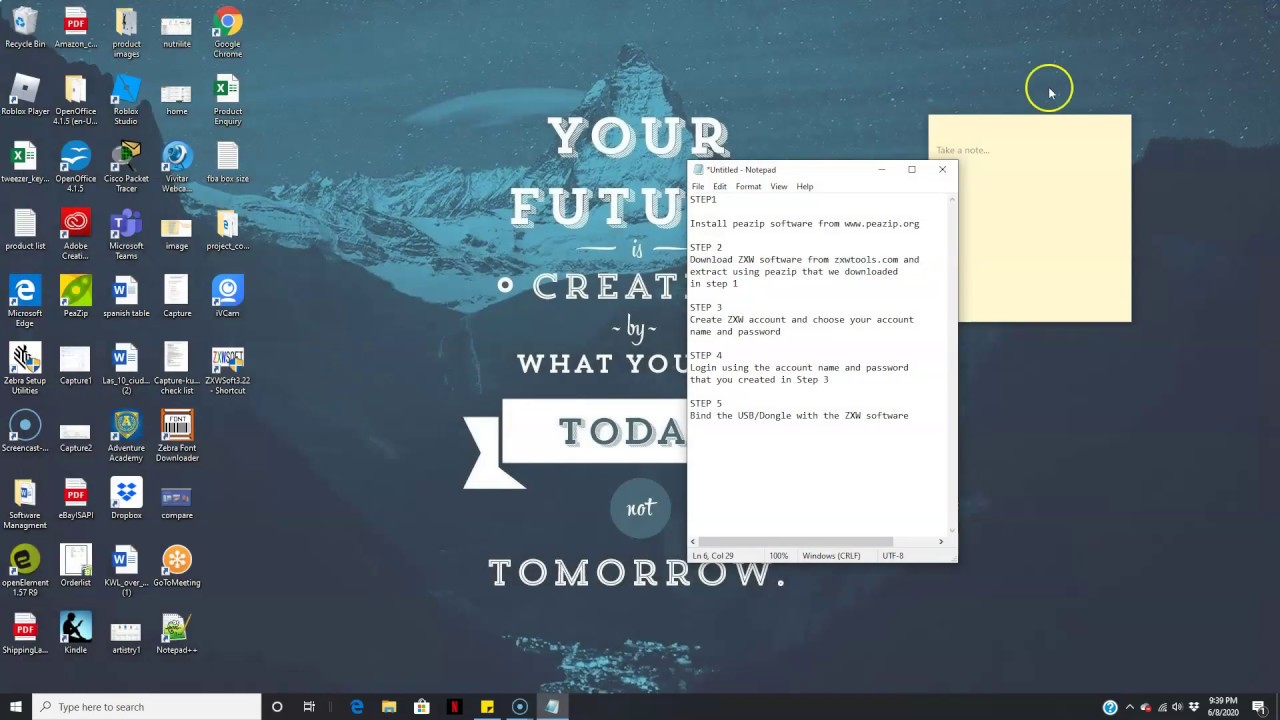Click the 'Ln 6, Col 29' status bar entry
This screenshot has width=1280, height=720.
click(713, 556)
